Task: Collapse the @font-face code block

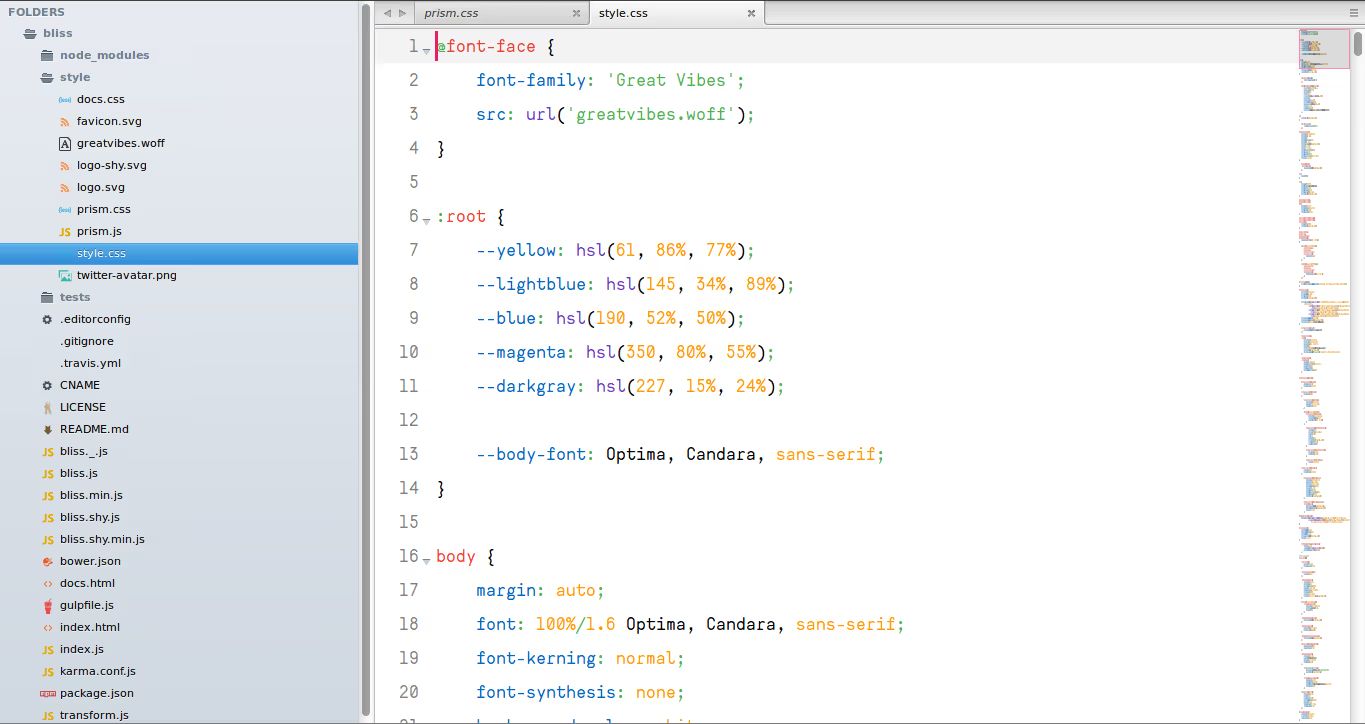Action: (427, 49)
